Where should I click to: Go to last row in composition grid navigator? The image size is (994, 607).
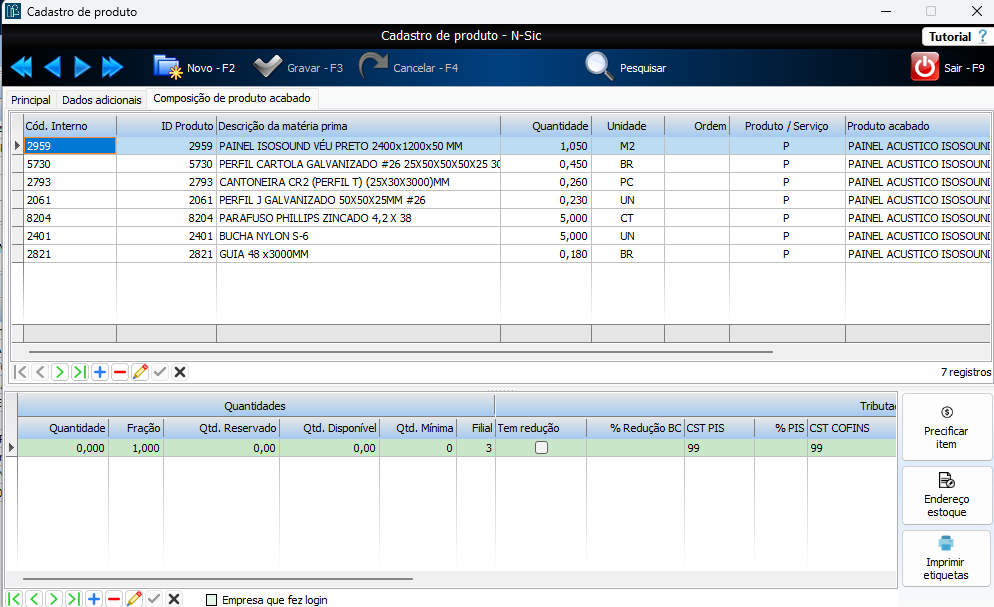tap(79, 372)
